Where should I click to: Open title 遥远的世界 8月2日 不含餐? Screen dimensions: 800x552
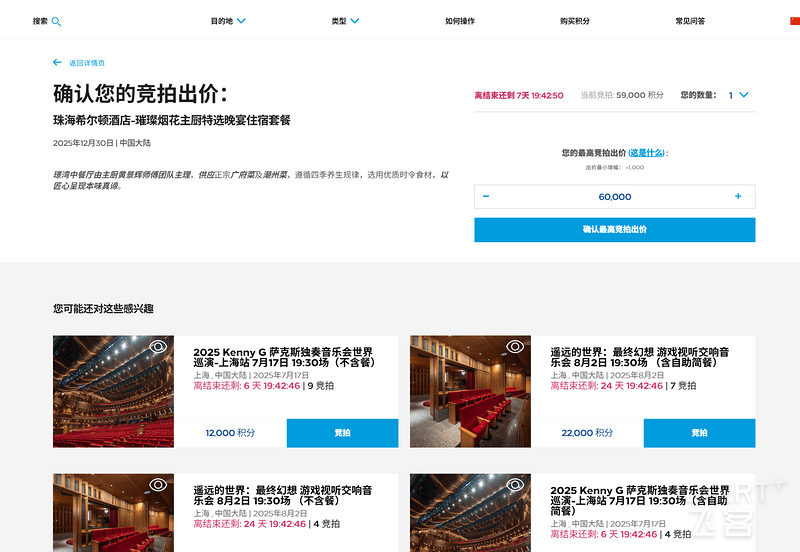[283, 495]
